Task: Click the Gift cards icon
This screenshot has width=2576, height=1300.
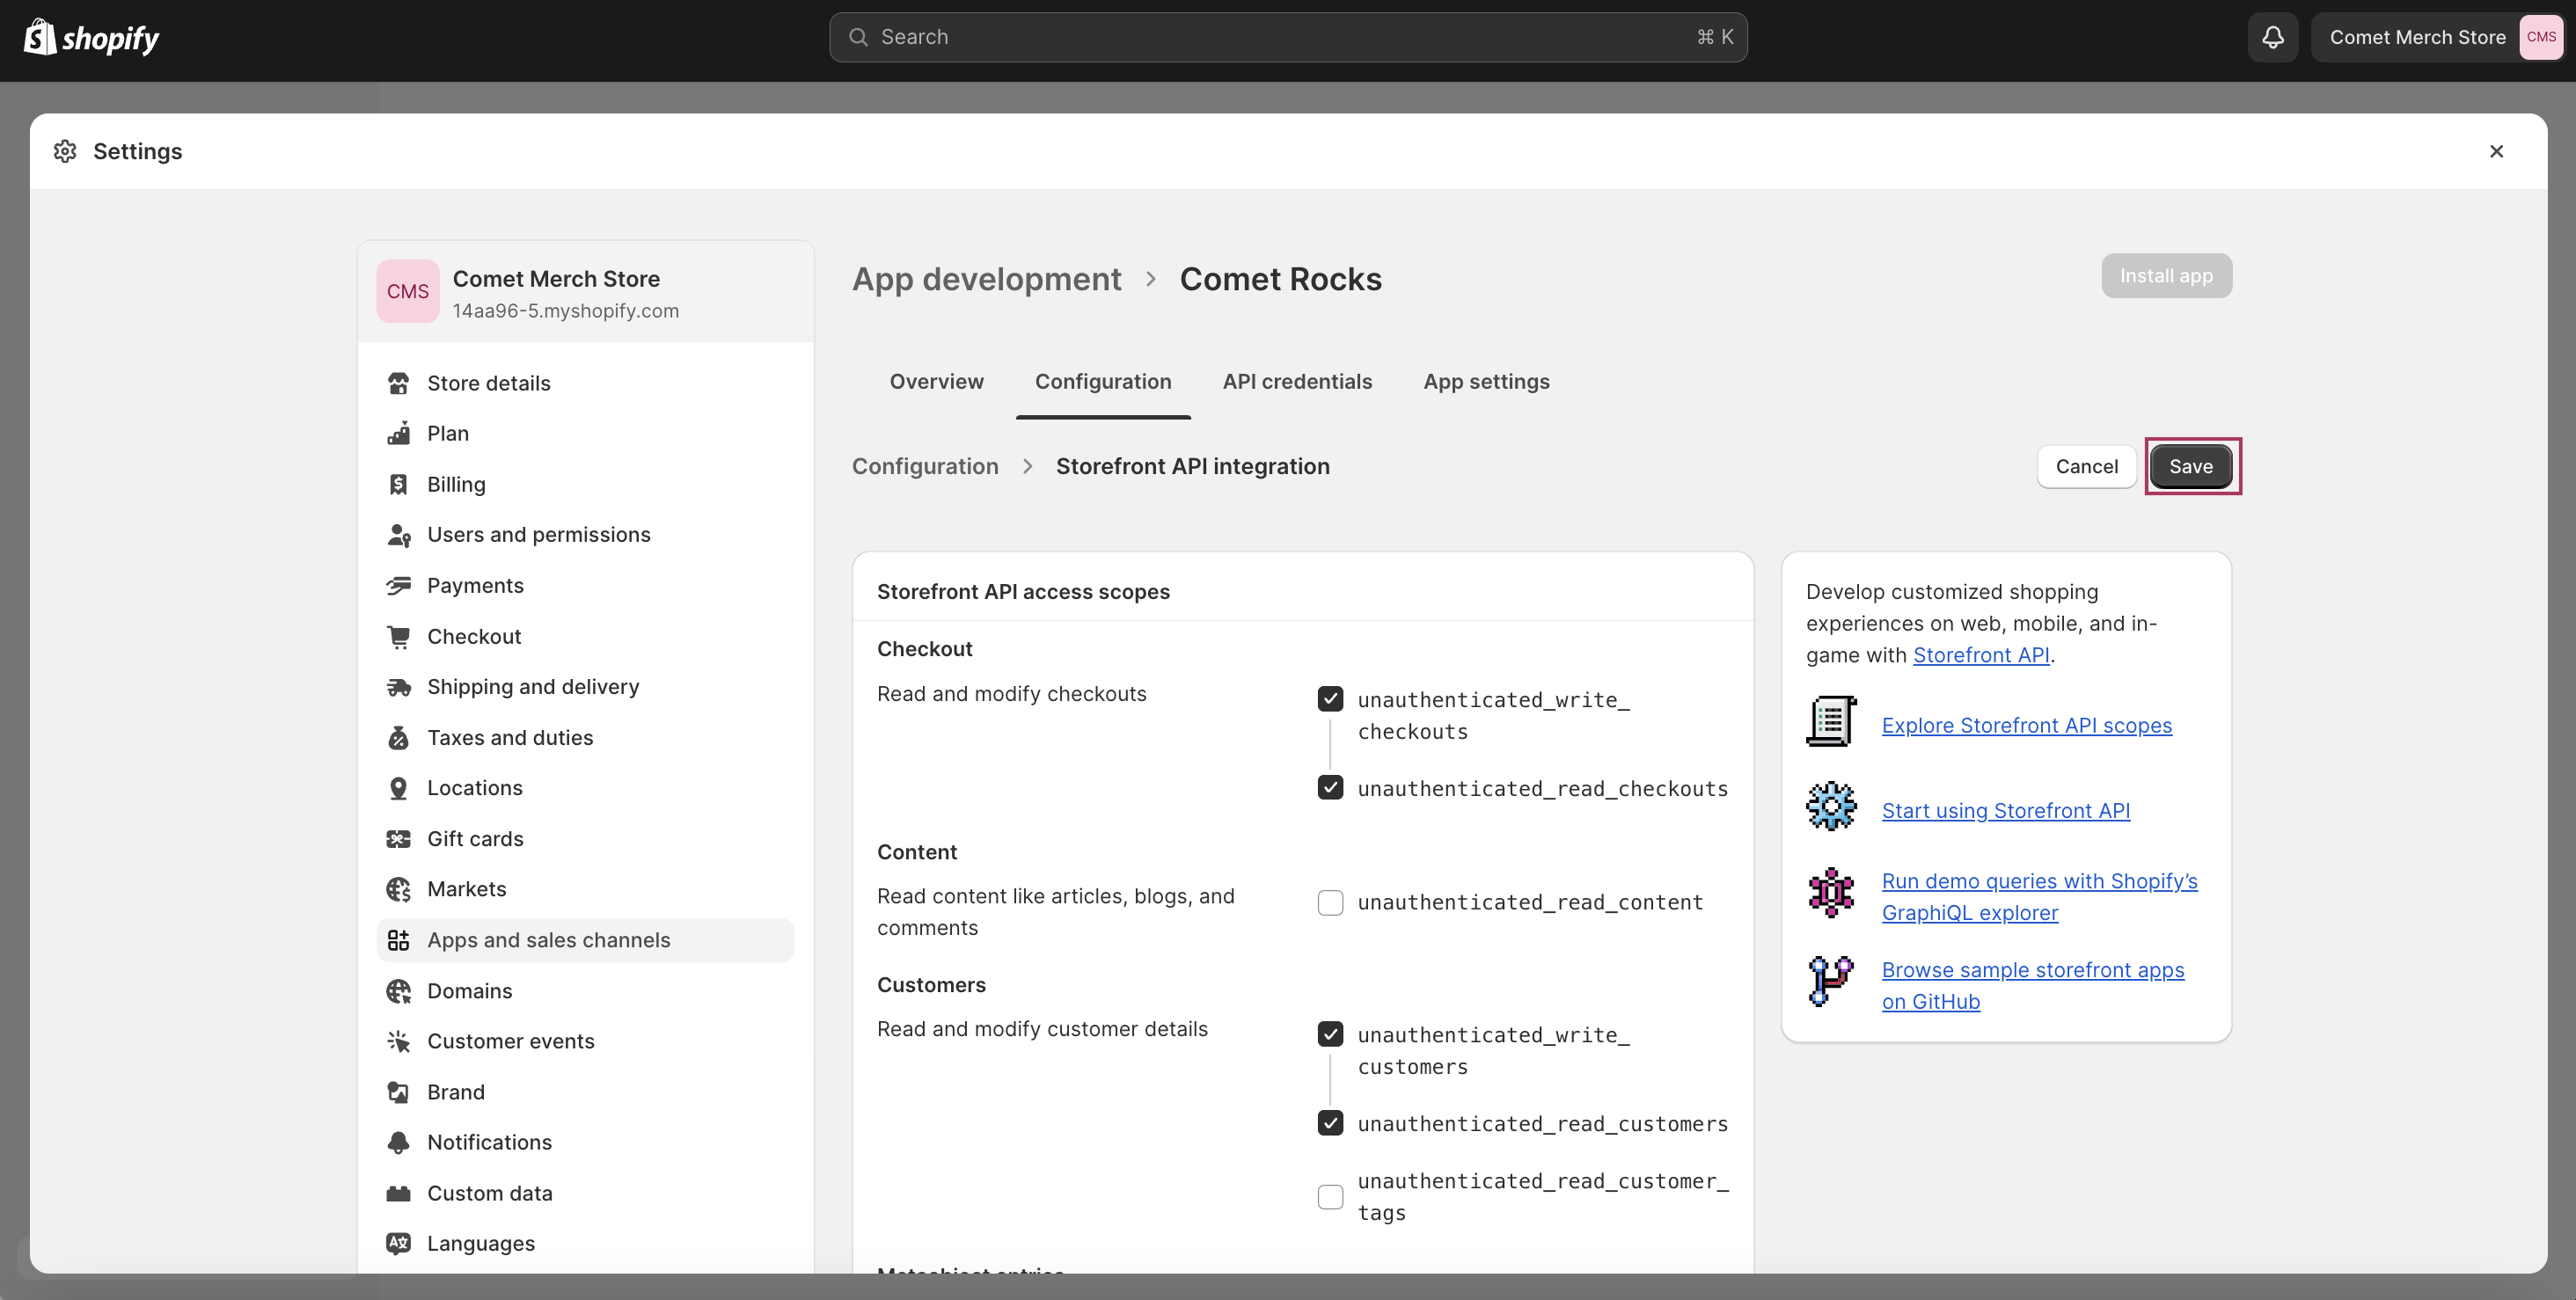Action: 398,839
